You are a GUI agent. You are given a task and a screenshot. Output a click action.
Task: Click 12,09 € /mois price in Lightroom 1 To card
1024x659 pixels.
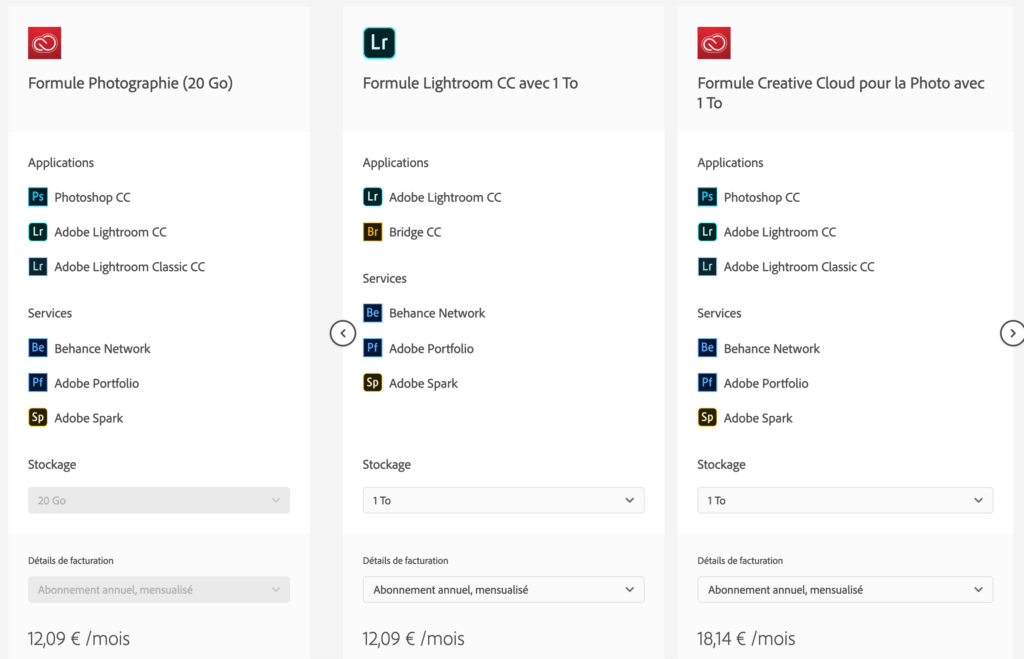[413, 639]
